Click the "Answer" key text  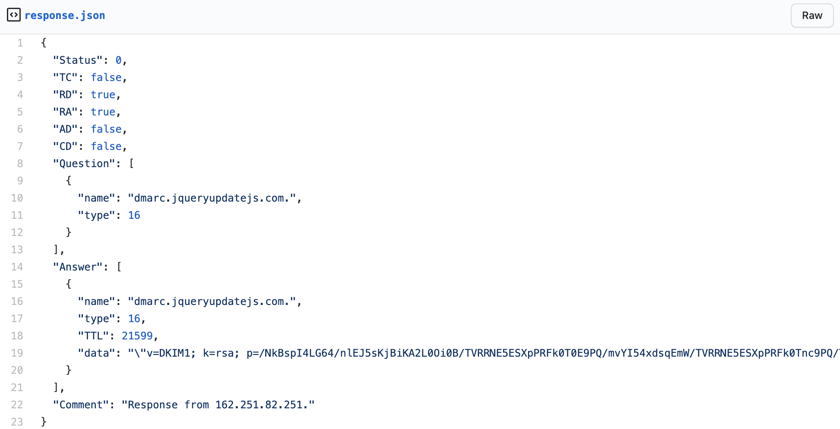78,267
